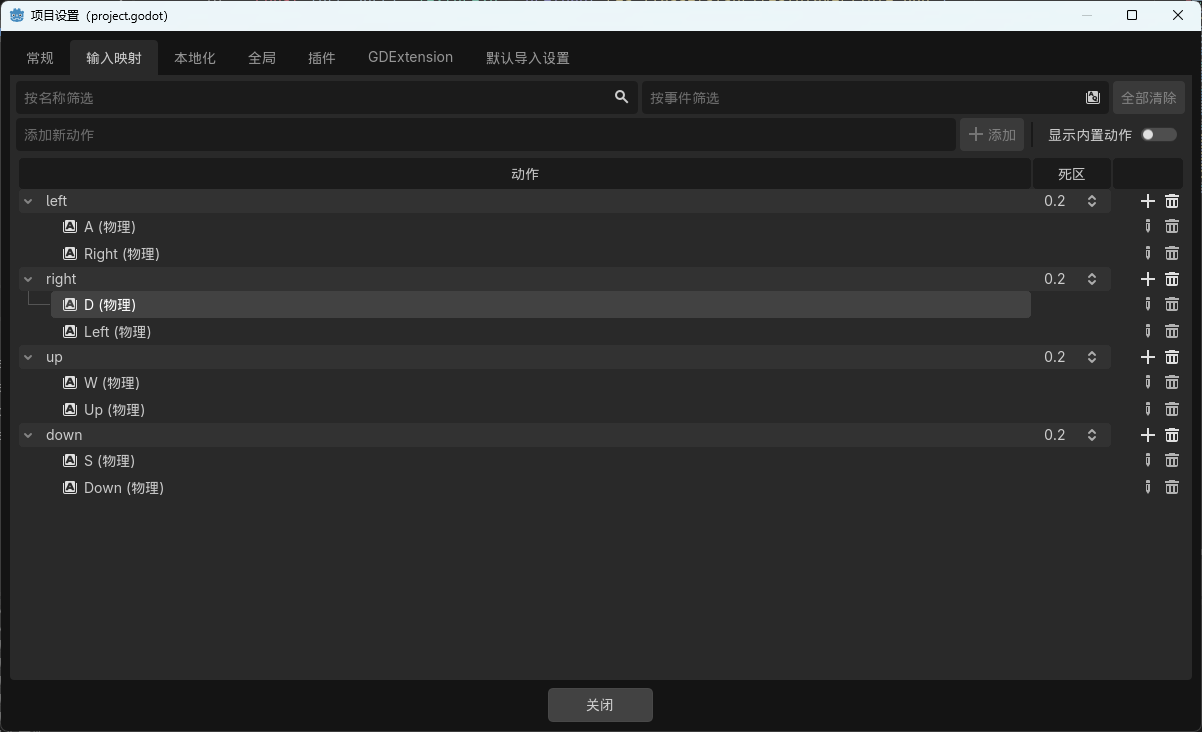Screen dimensions: 1202x732
Task: Adjust the left action deadzone stepper
Action: pos(1092,201)
